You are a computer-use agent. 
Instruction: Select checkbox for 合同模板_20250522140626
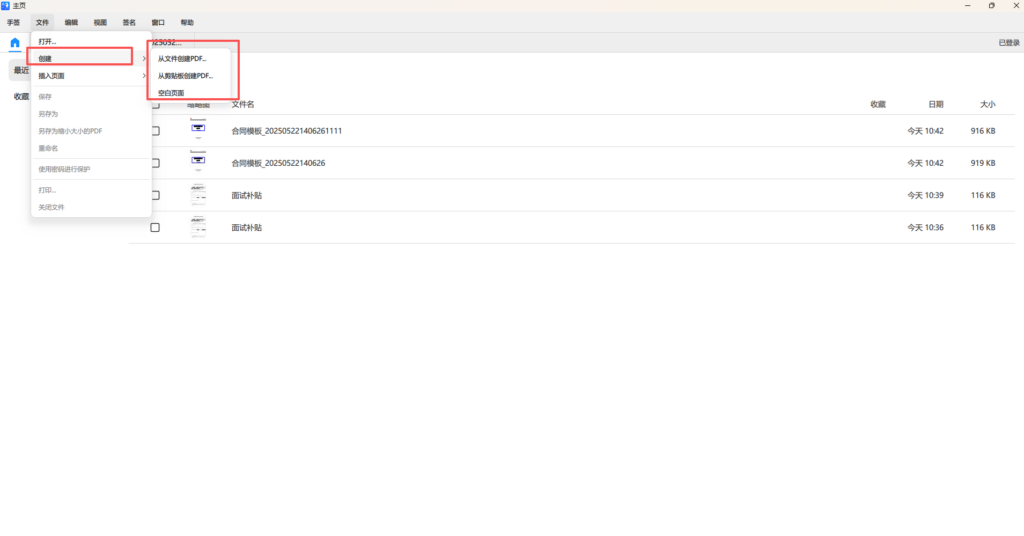155,163
